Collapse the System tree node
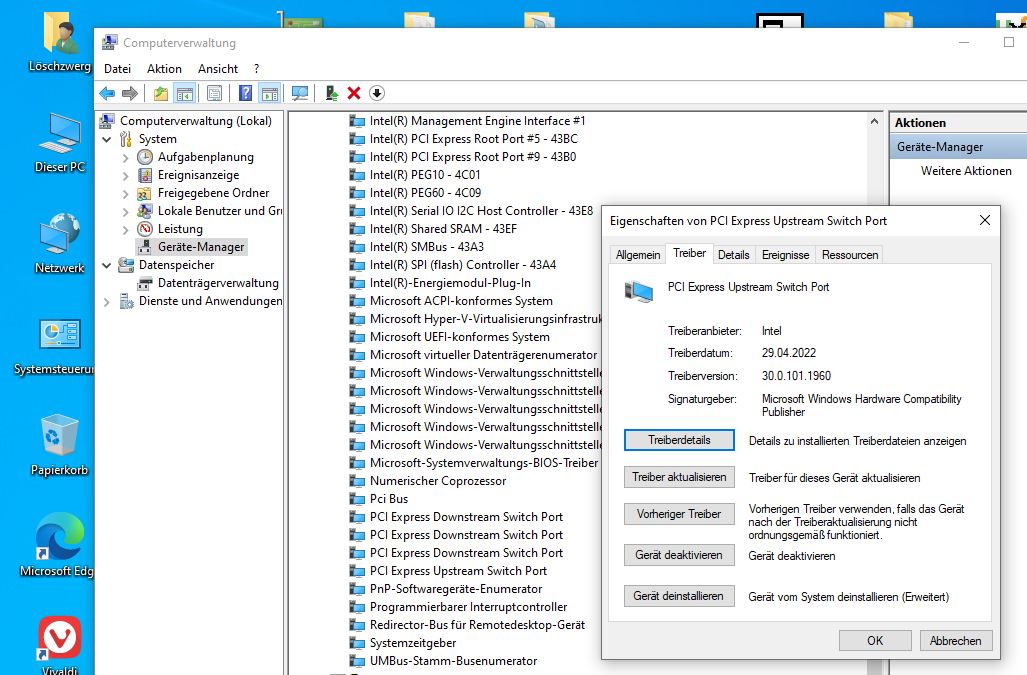The height and width of the screenshot is (675, 1027). pyautogui.click(x=107, y=139)
